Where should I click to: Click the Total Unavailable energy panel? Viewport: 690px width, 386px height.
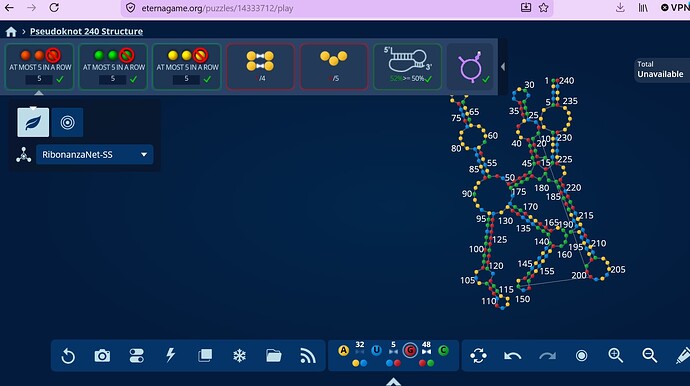pos(661,70)
